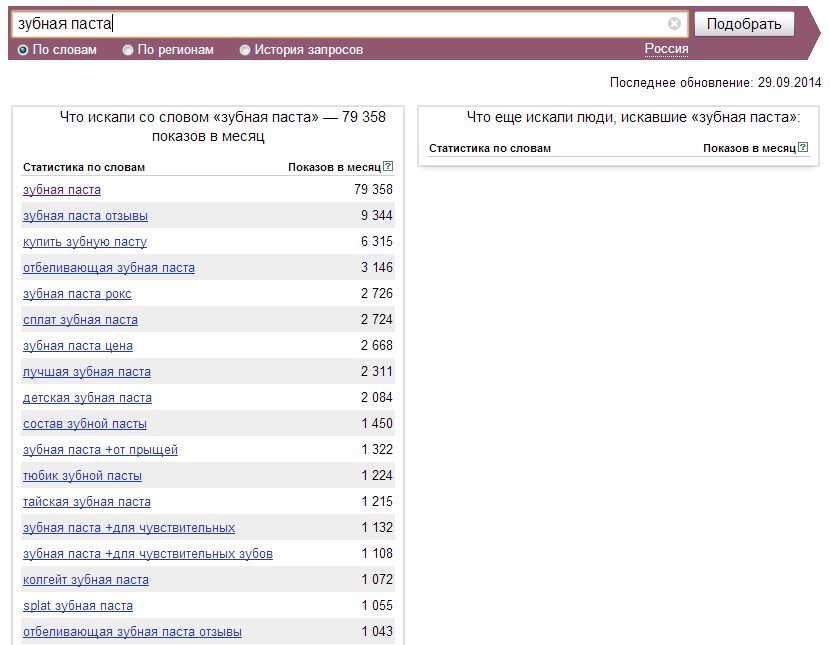Viewport: 830px width, 645px height.
Task: Click the value '1 043' in the table
Action: pos(377,631)
